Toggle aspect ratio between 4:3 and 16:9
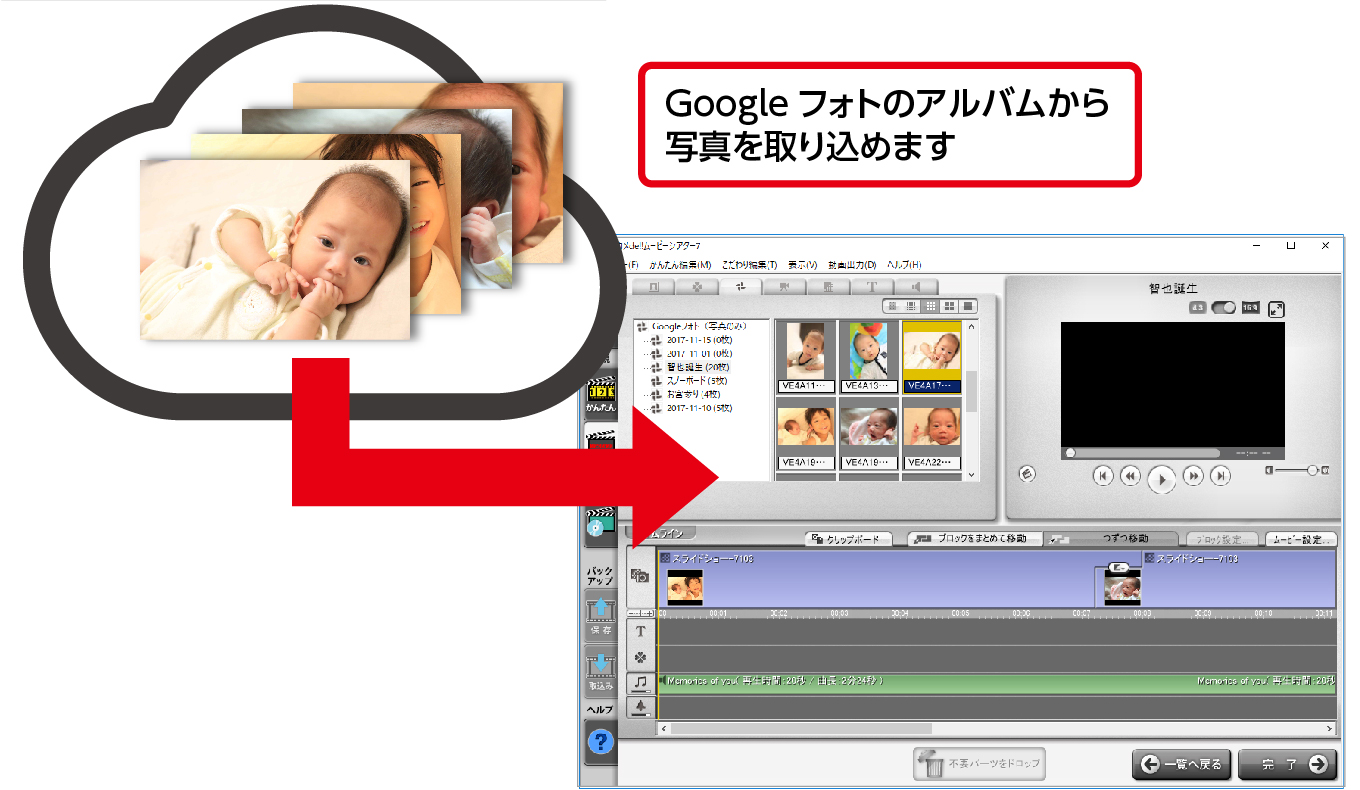The width and height of the screenshot is (1360, 790). (1224, 307)
